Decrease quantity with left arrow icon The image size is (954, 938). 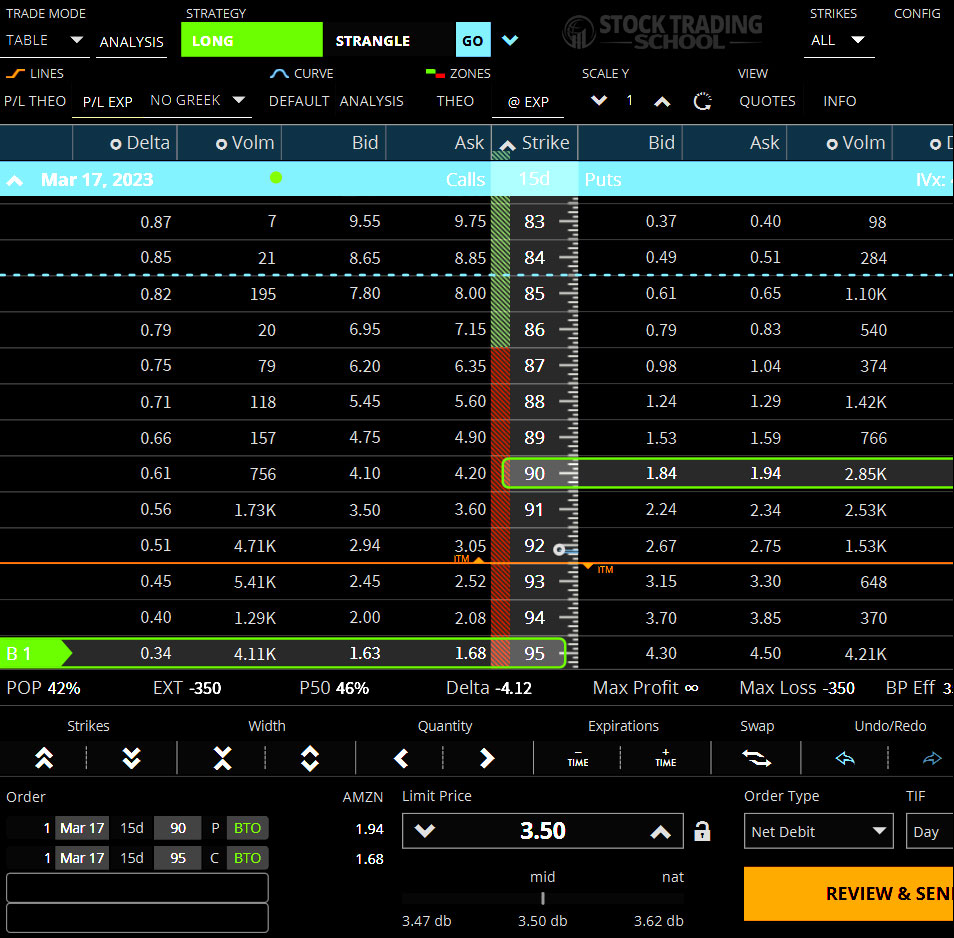tap(401, 758)
